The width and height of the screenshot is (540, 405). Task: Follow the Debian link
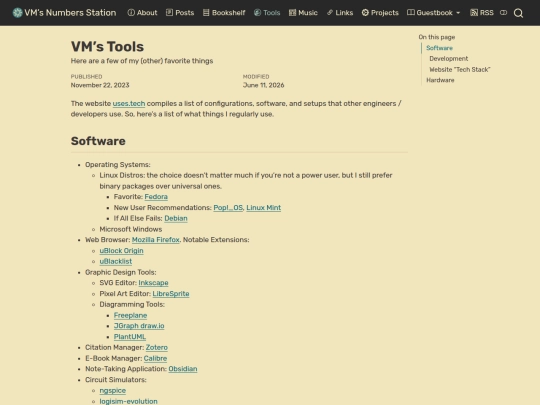(176, 218)
